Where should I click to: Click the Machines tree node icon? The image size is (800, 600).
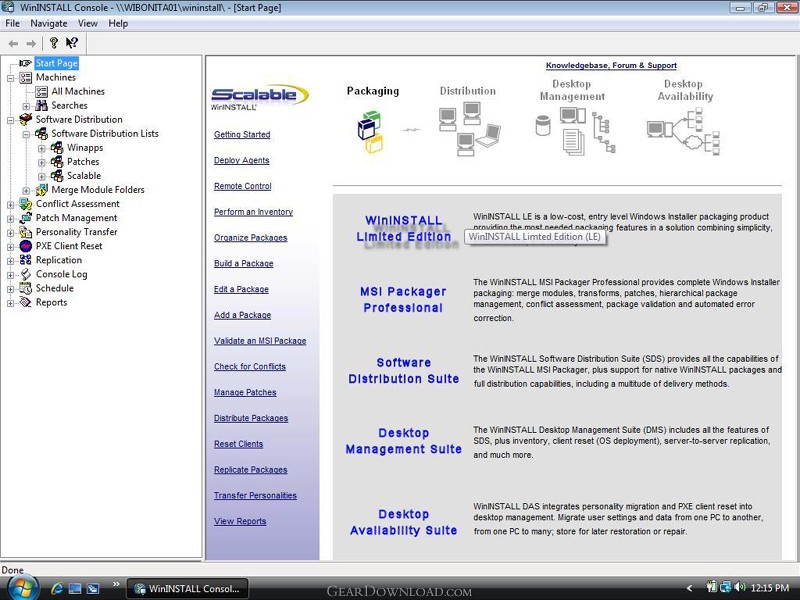coord(26,78)
